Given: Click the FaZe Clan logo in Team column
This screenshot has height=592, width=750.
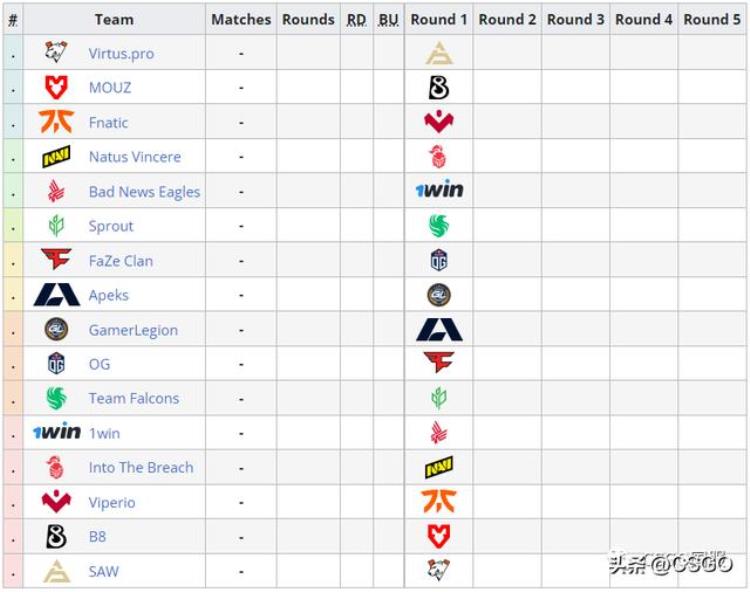Looking at the screenshot, I should click(56, 259).
